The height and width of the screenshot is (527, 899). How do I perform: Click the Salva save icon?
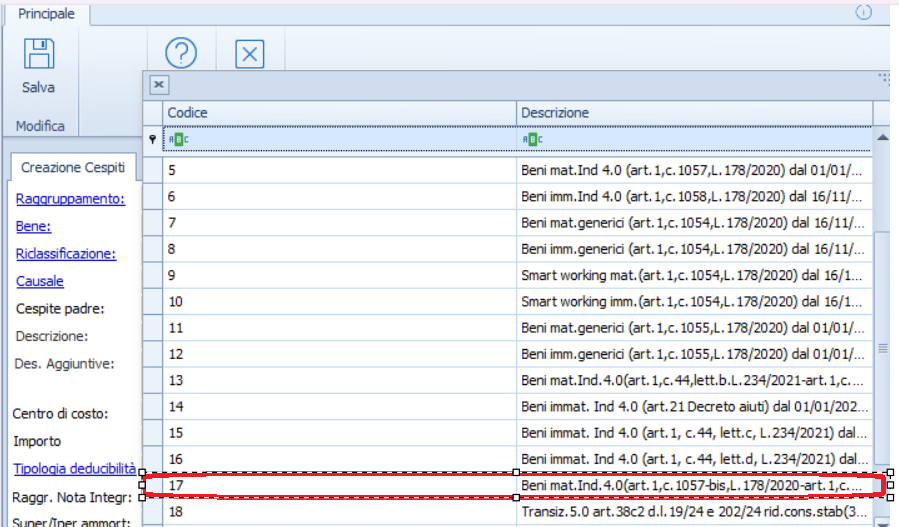coord(38,55)
